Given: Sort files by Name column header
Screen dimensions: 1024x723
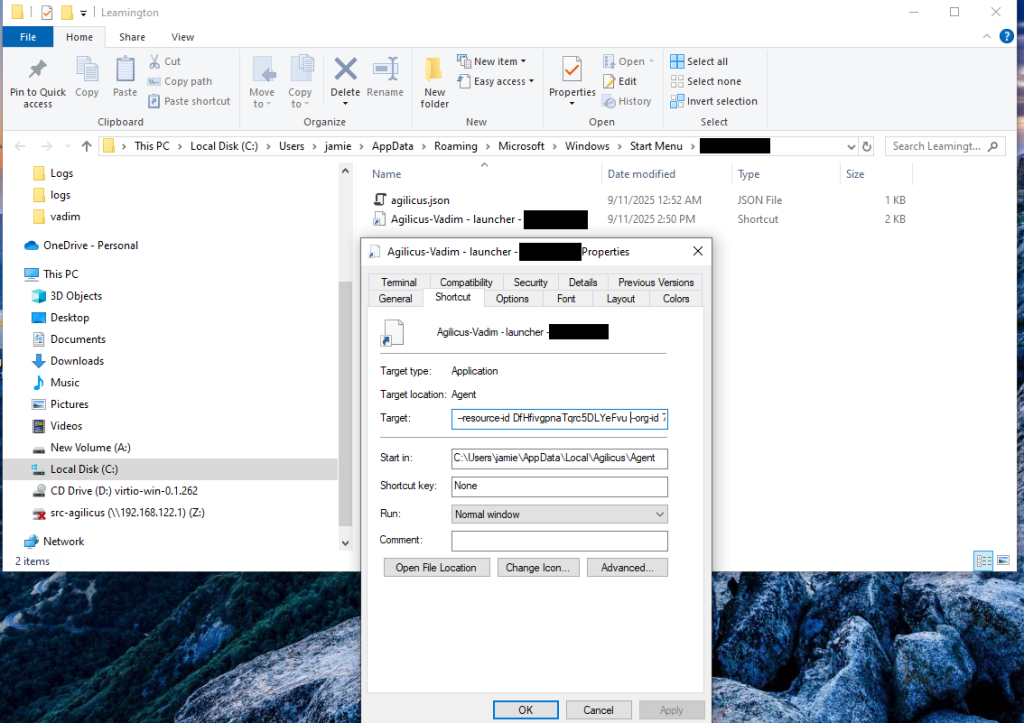Looking at the screenshot, I should pyautogui.click(x=387, y=174).
